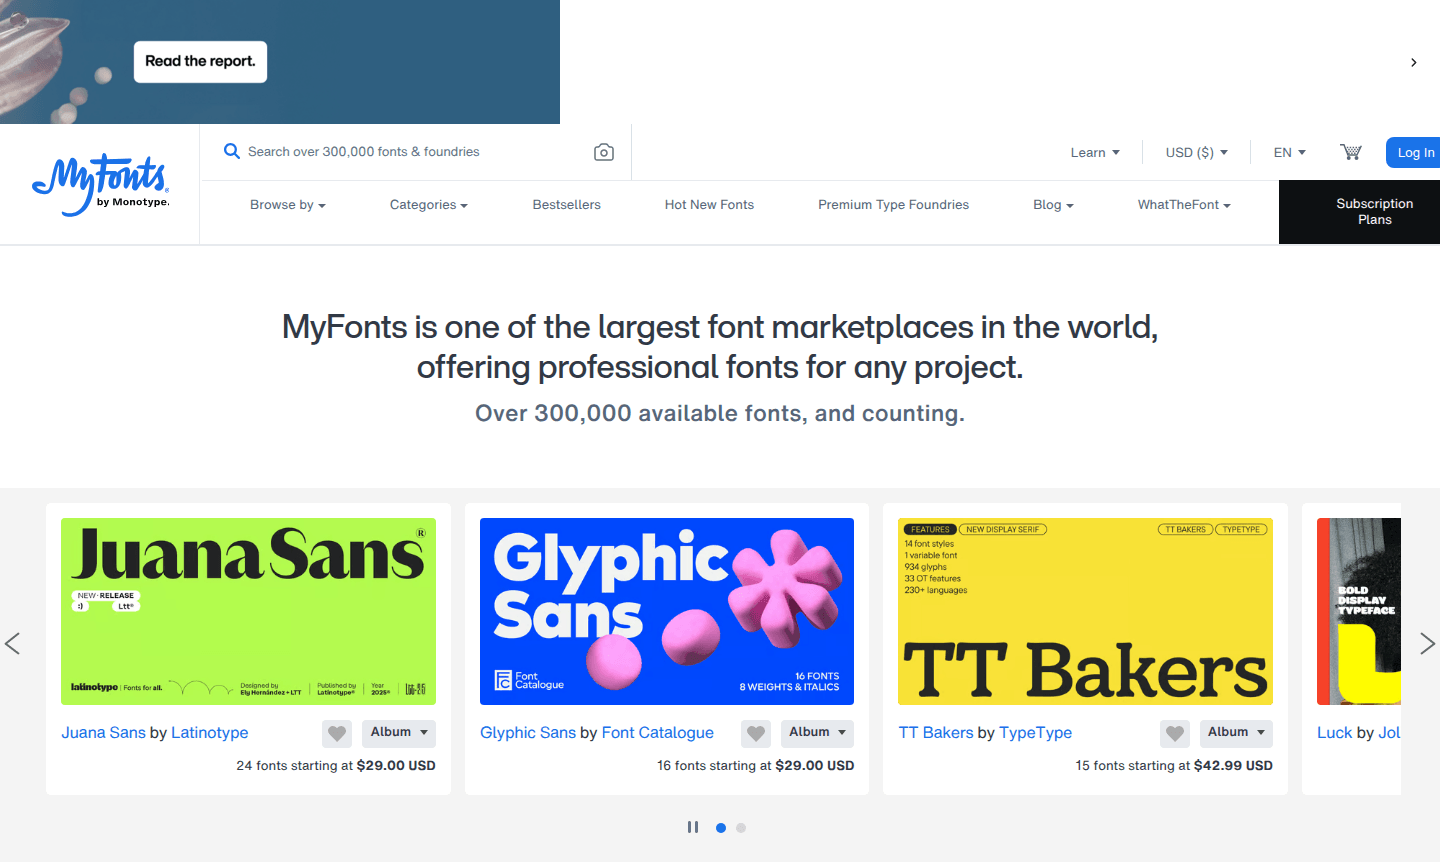Open image search via the camera icon
Screen dimensions: 1440x862
tap(603, 151)
